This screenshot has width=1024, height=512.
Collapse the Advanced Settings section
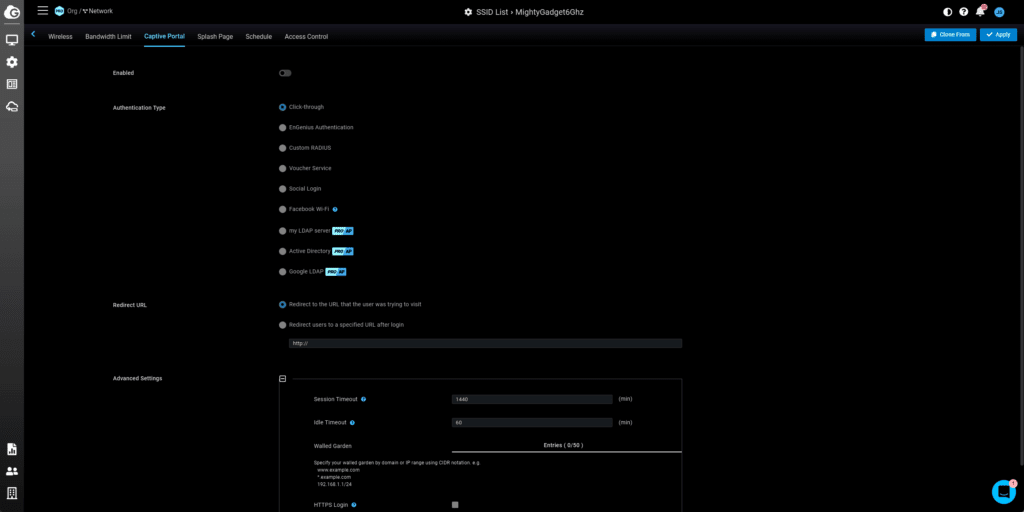click(x=283, y=379)
